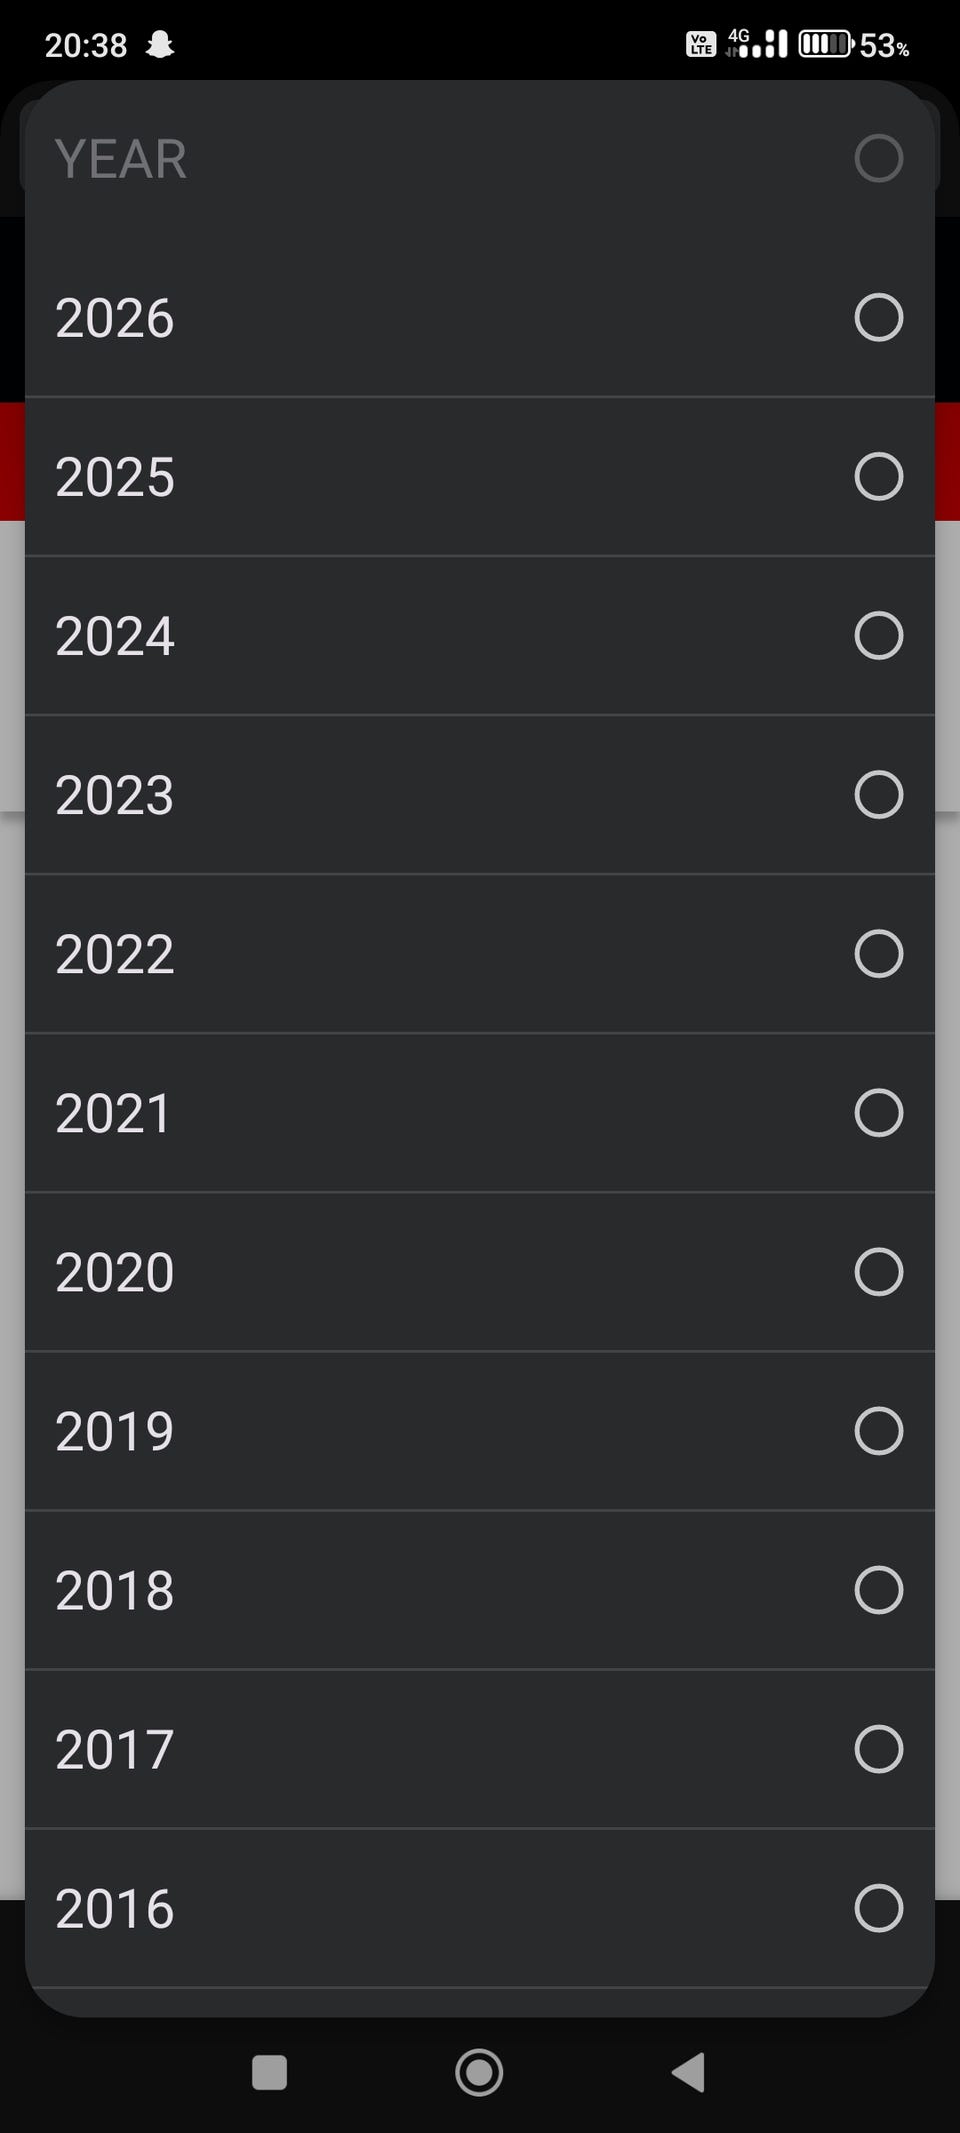Tap the Android home circle button
960x2133 pixels.
479,2072
